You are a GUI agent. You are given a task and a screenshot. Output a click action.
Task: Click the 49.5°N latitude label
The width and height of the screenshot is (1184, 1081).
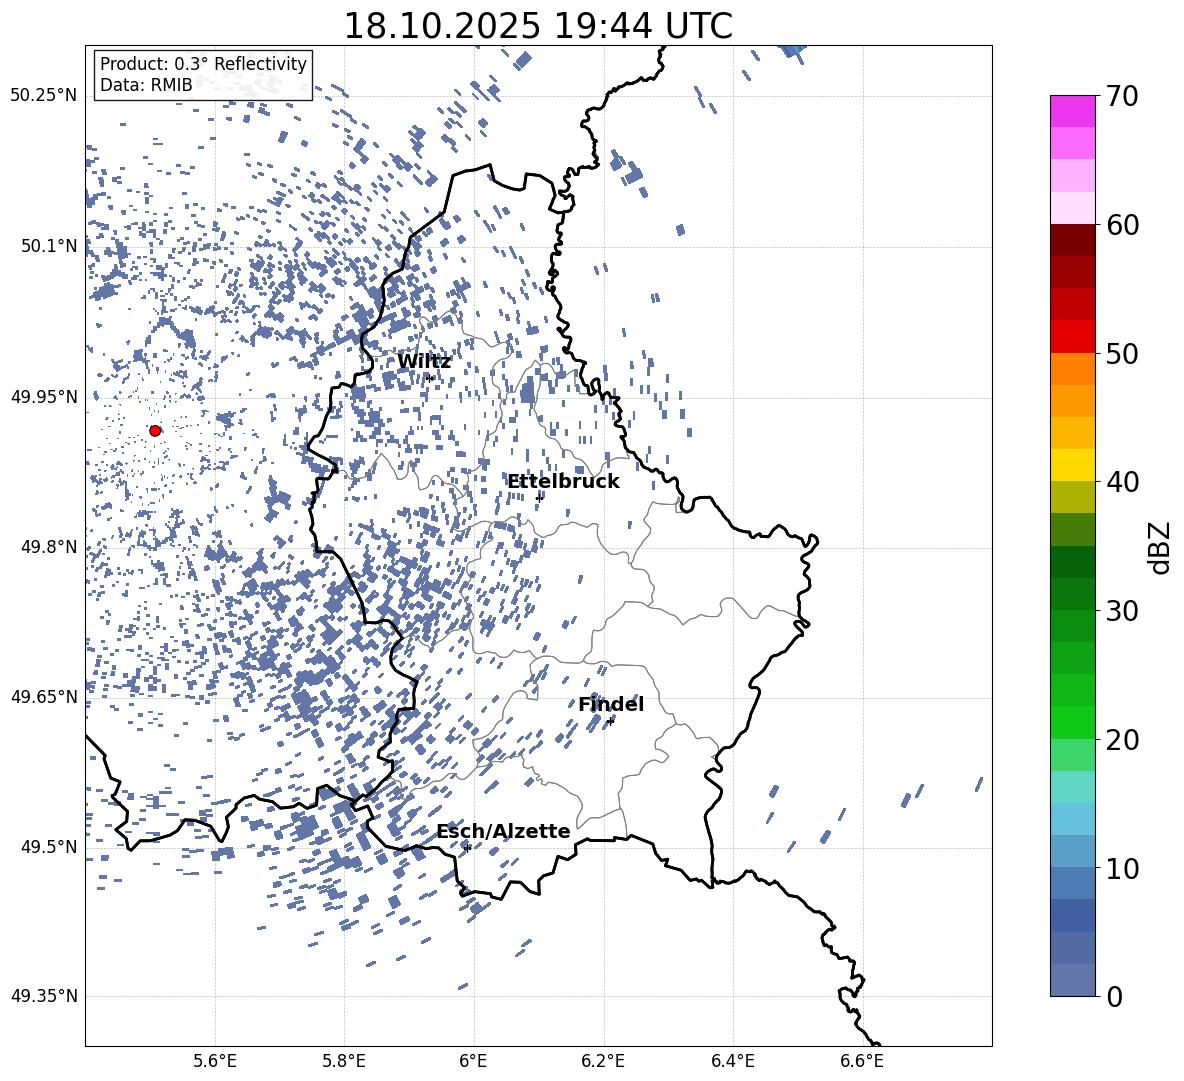48,846
